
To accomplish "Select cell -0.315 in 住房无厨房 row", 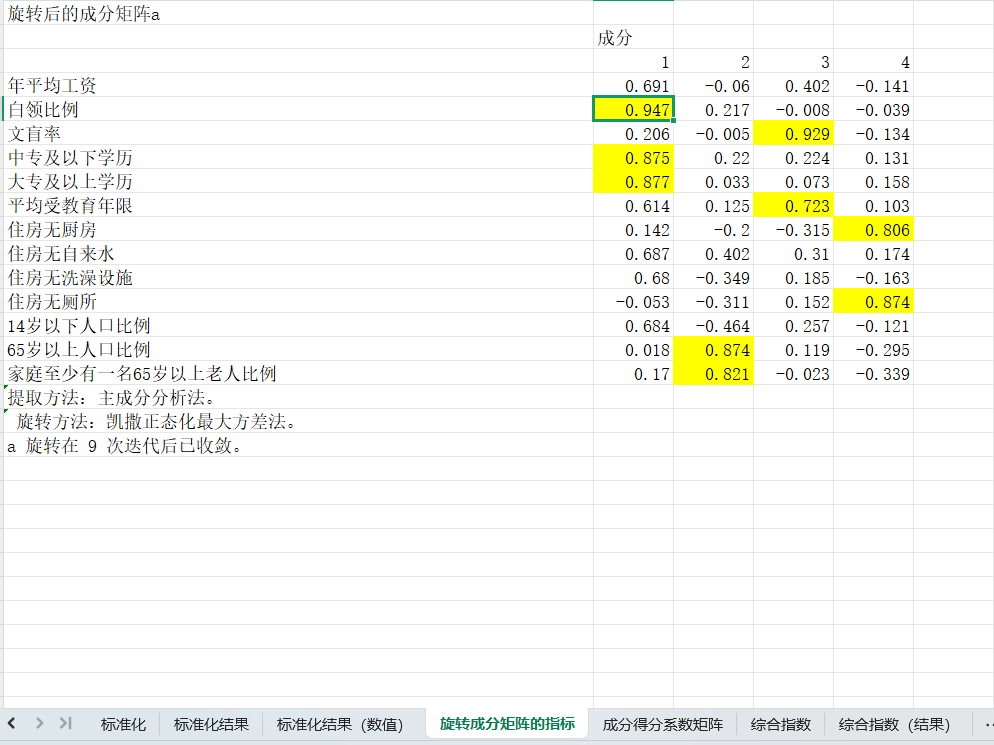I will click(x=793, y=230).
